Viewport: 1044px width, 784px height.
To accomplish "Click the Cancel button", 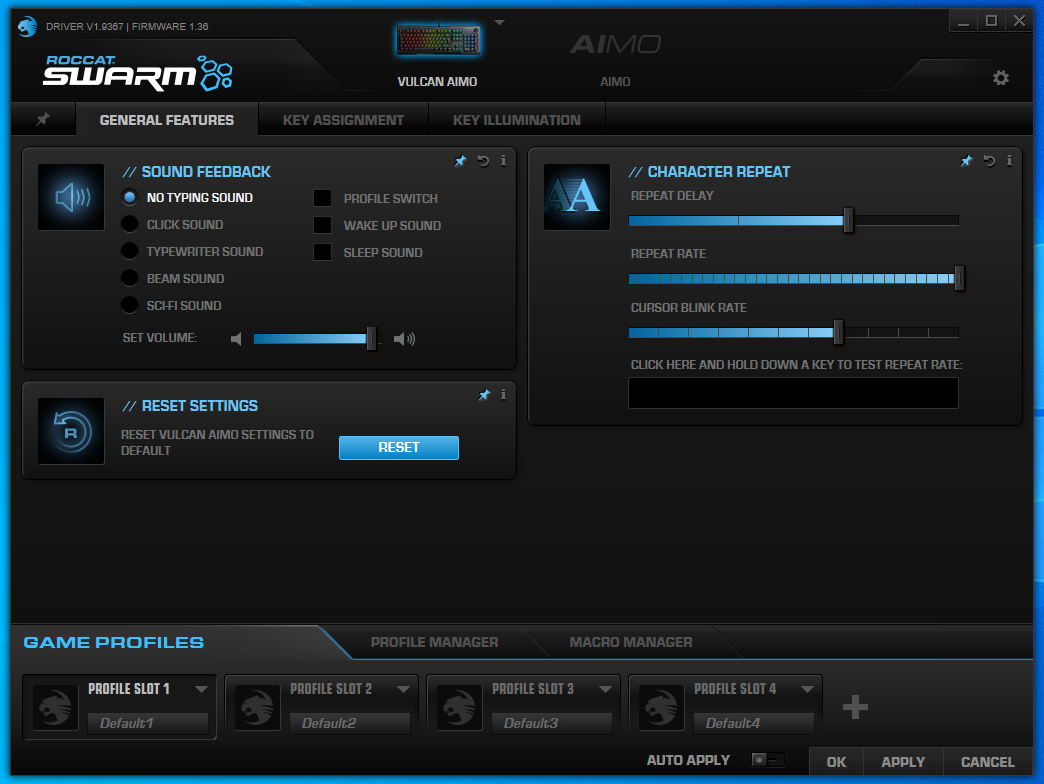I will pos(987,762).
